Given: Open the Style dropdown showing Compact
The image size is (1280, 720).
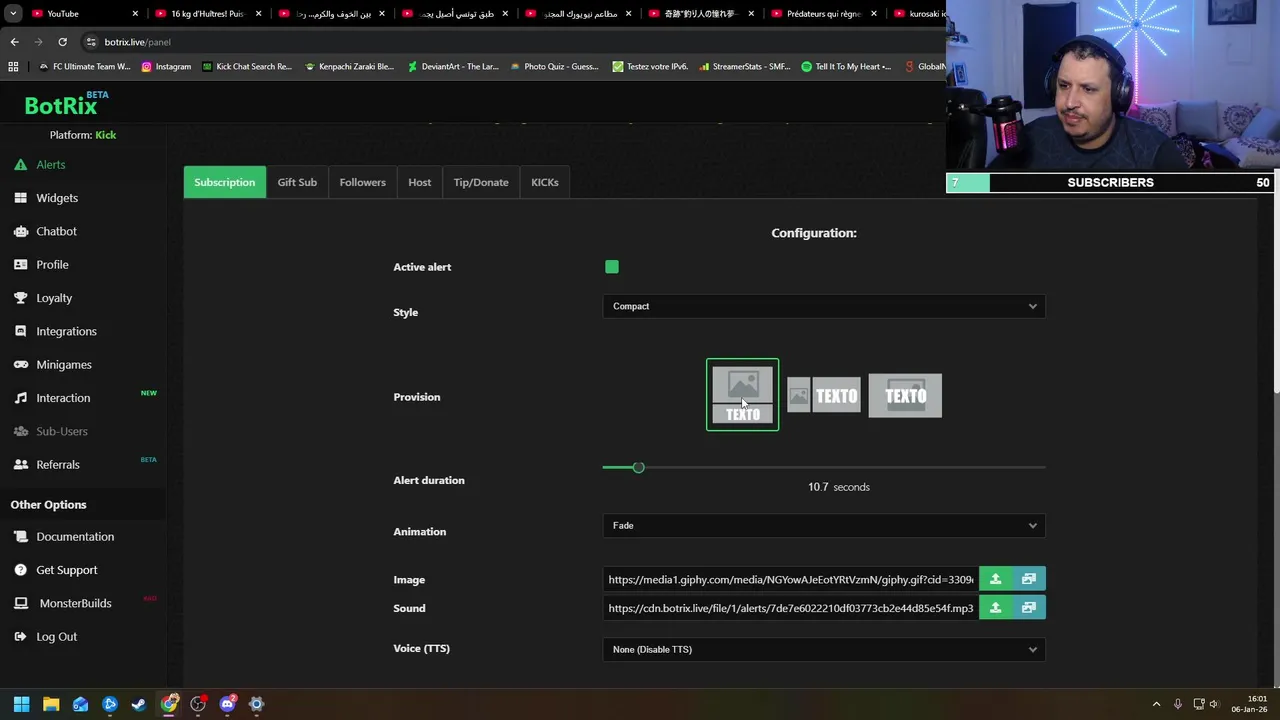Looking at the screenshot, I should click(824, 306).
